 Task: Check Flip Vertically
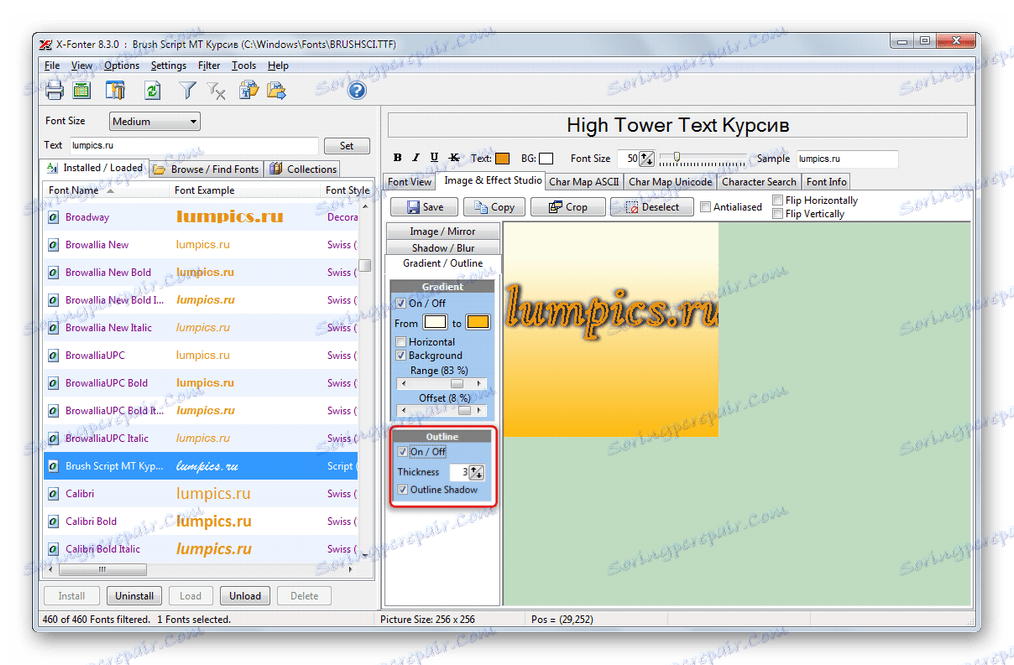pyautogui.click(x=778, y=214)
